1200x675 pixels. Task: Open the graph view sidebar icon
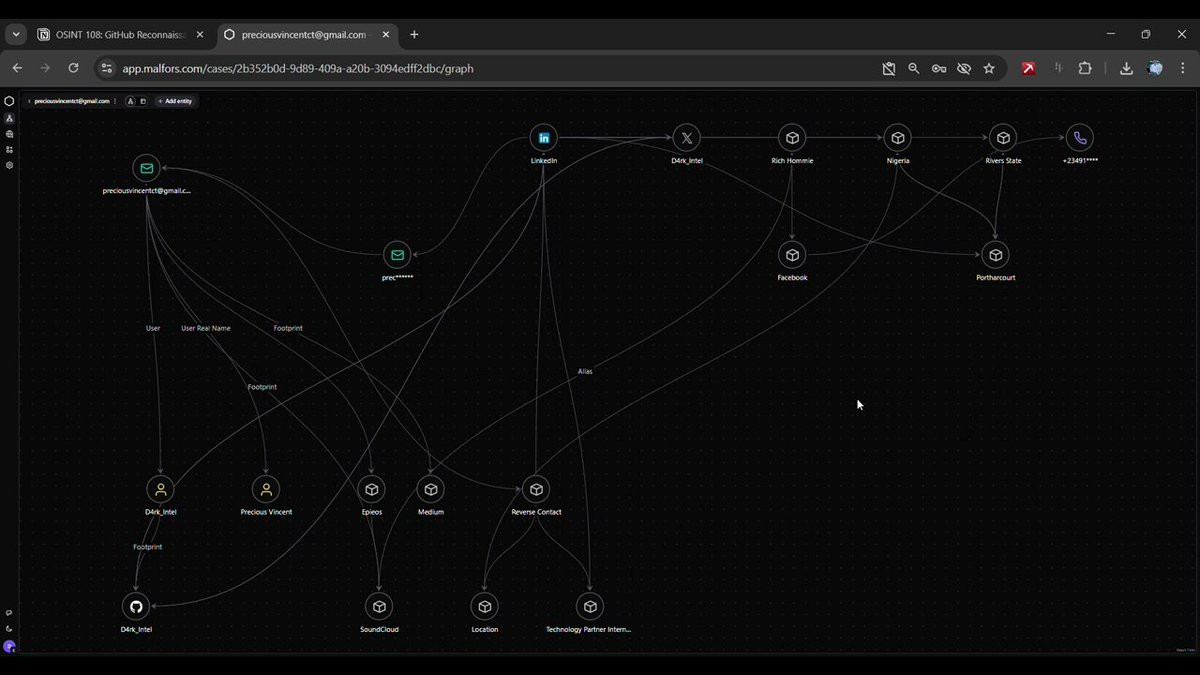click(9, 118)
